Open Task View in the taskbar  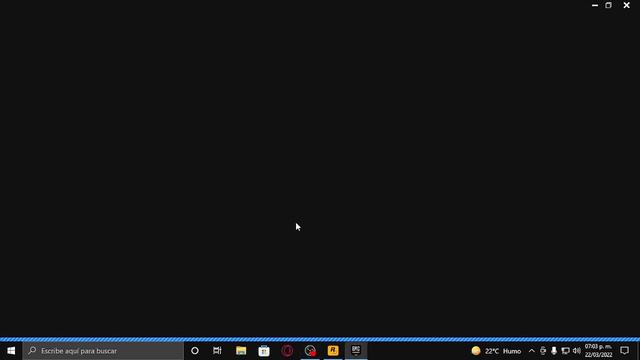click(217, 351)
